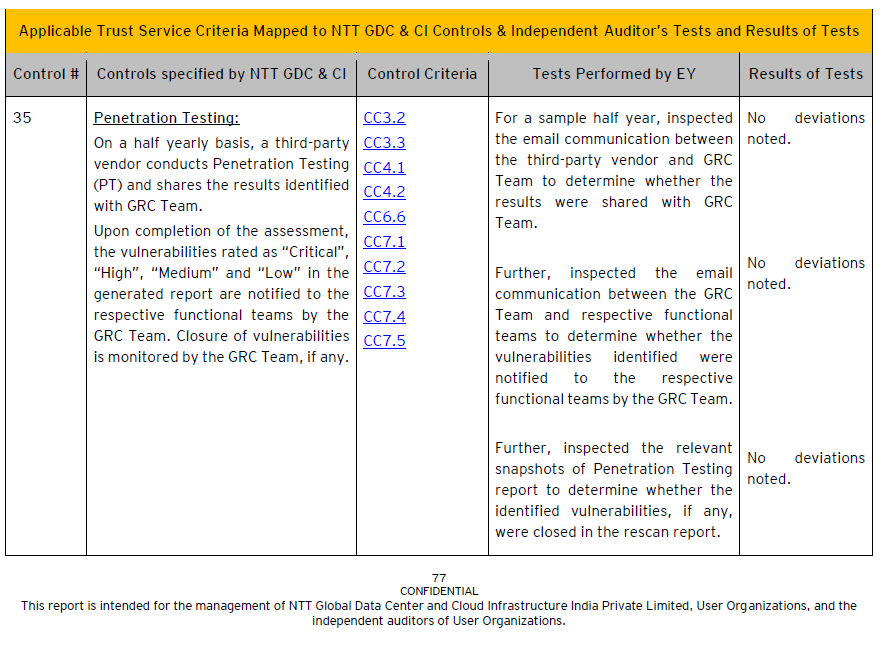Select the "Control Criteria" column header
The image size is (884, 649).
[x=422, y=74]
